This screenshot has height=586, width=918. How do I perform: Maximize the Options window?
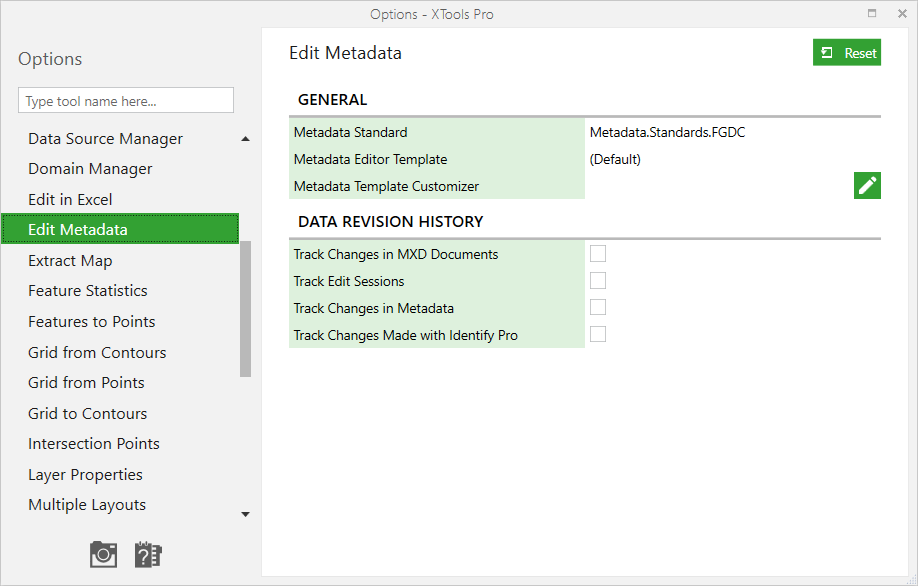pos(872,14)
